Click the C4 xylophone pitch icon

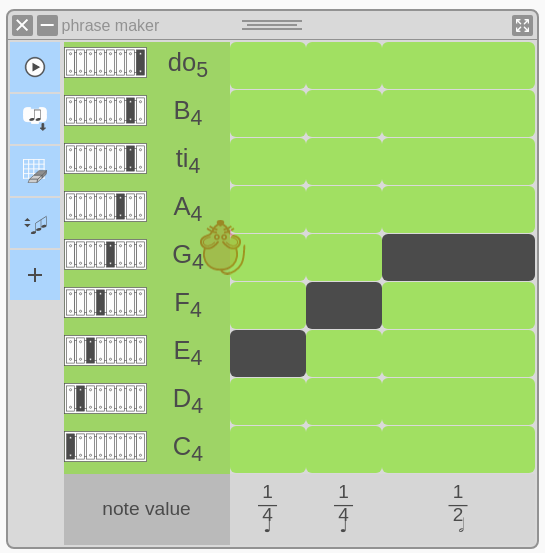click(x=105, y=446)
